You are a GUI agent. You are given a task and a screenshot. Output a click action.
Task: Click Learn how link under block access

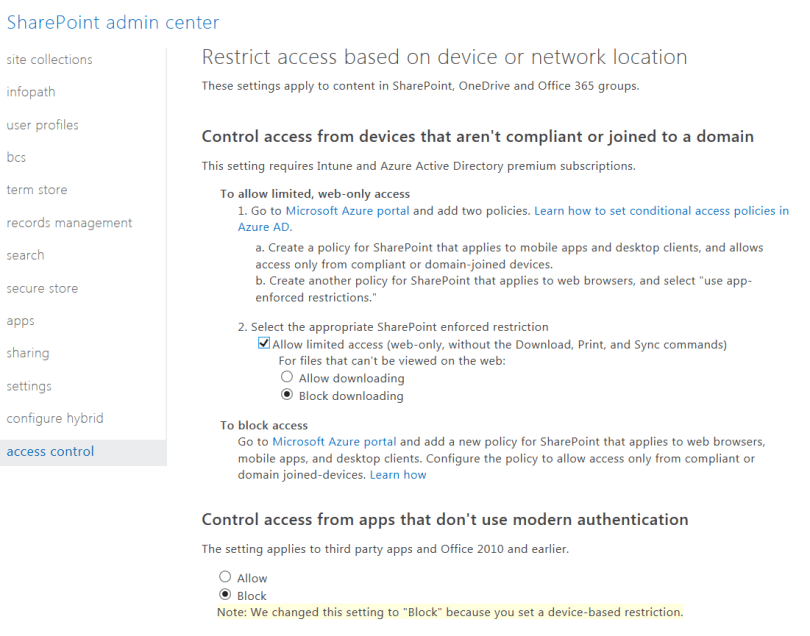pyautogui.click(x=398, y=475)
